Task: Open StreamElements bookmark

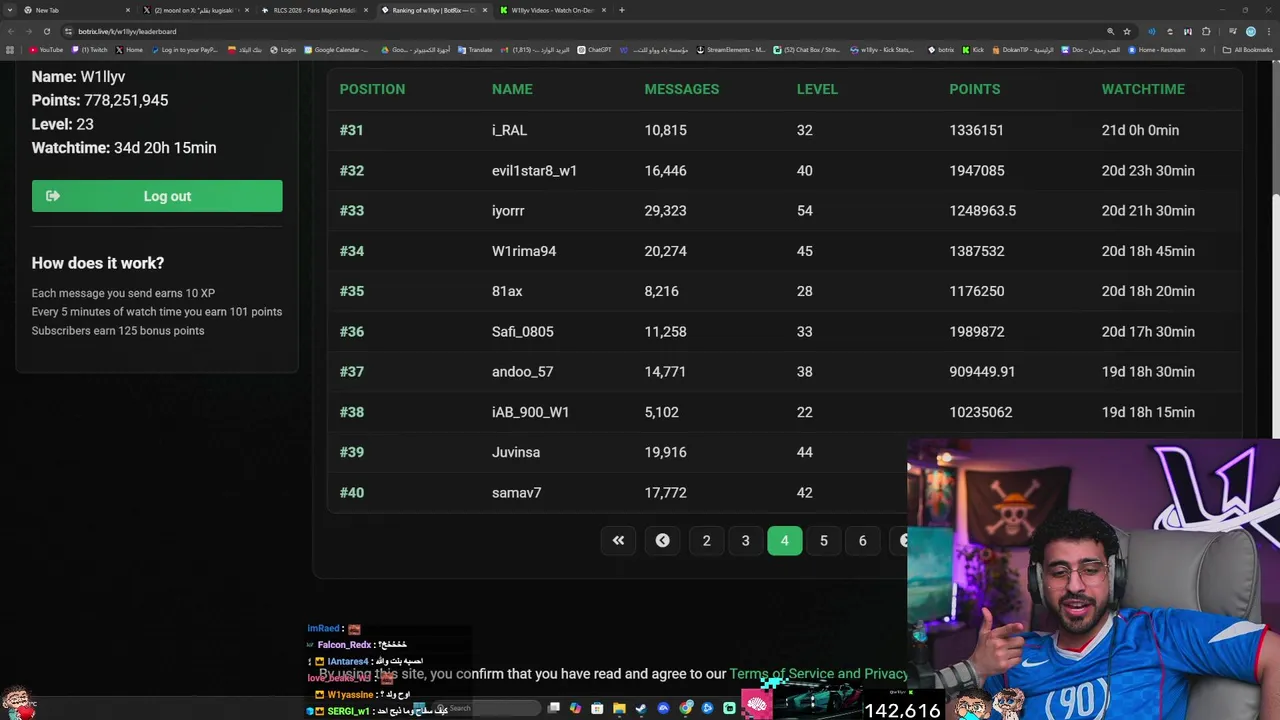Action: tap(731, 49)
